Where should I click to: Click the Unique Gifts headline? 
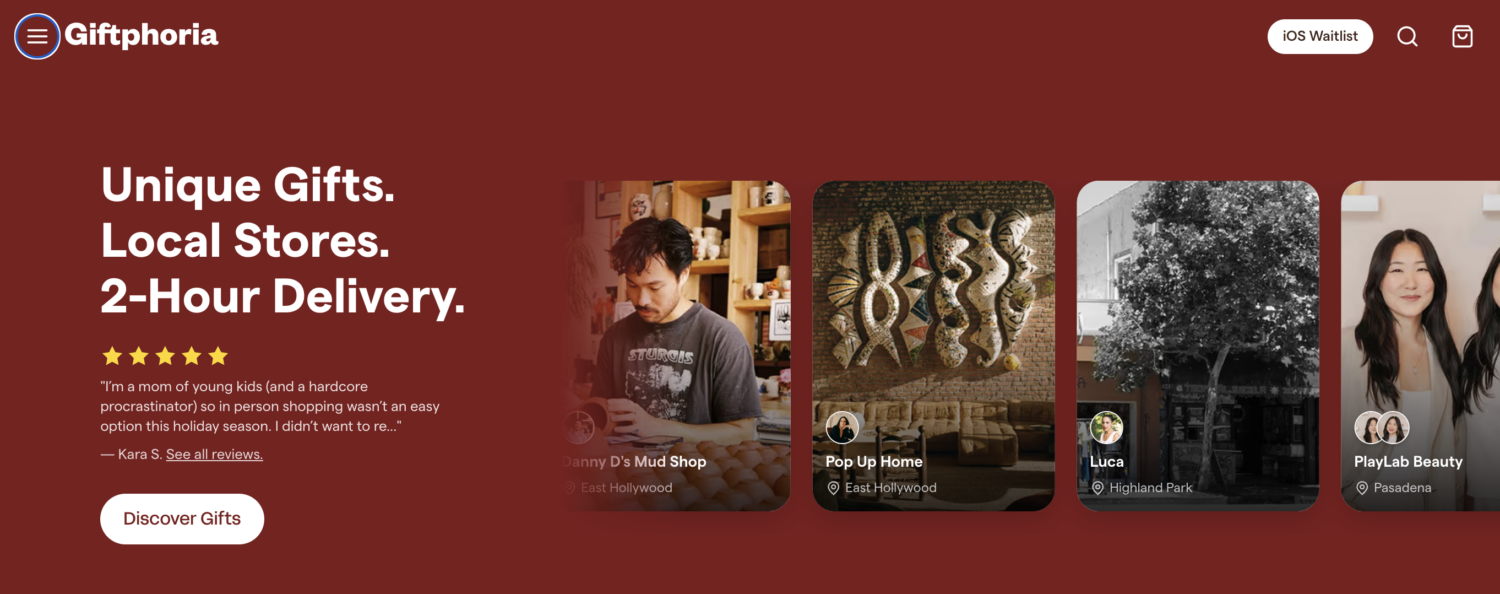pos(248,185)
